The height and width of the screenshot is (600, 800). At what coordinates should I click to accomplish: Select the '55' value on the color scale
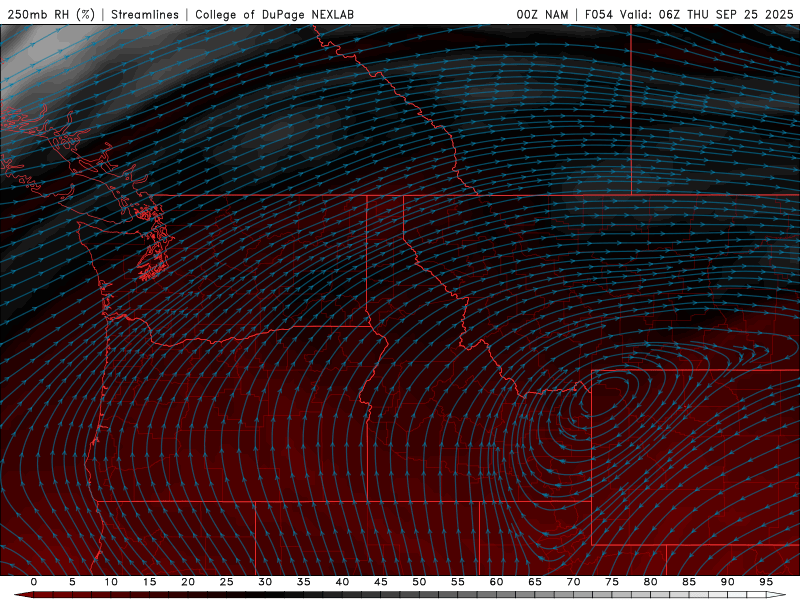(458, 582)
